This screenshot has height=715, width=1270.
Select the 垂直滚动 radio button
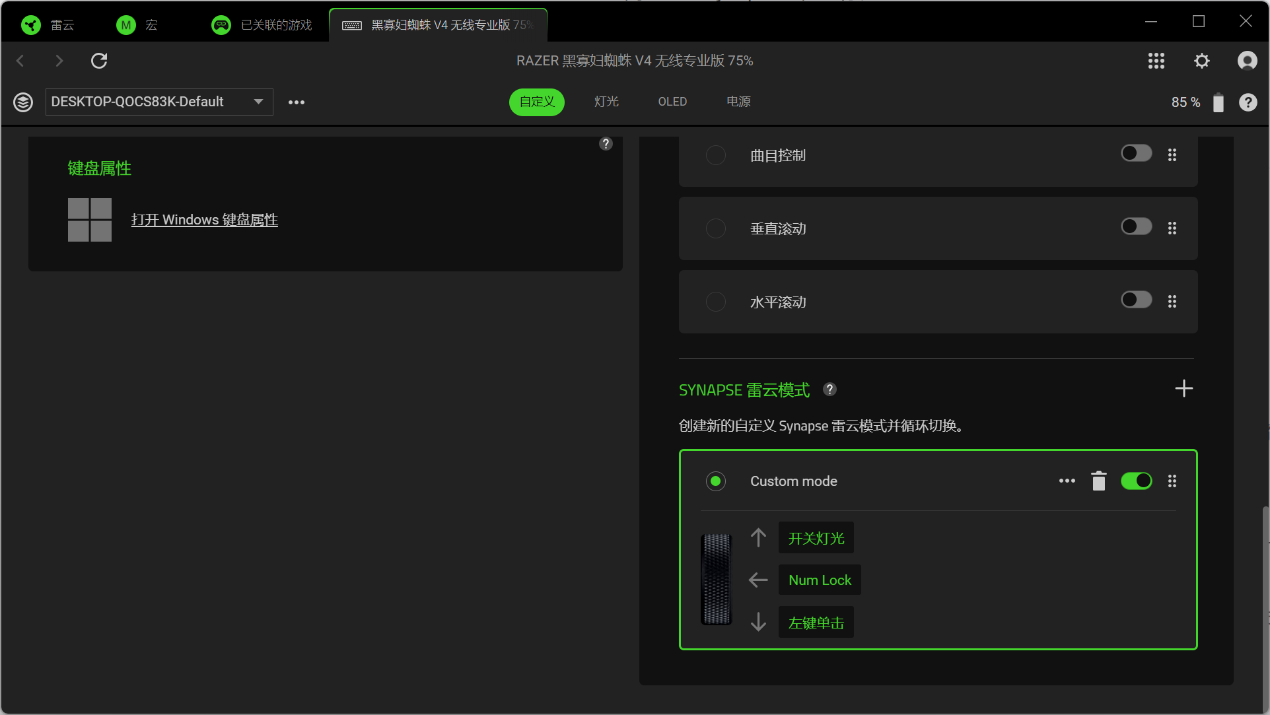click(x=716, y=228)
